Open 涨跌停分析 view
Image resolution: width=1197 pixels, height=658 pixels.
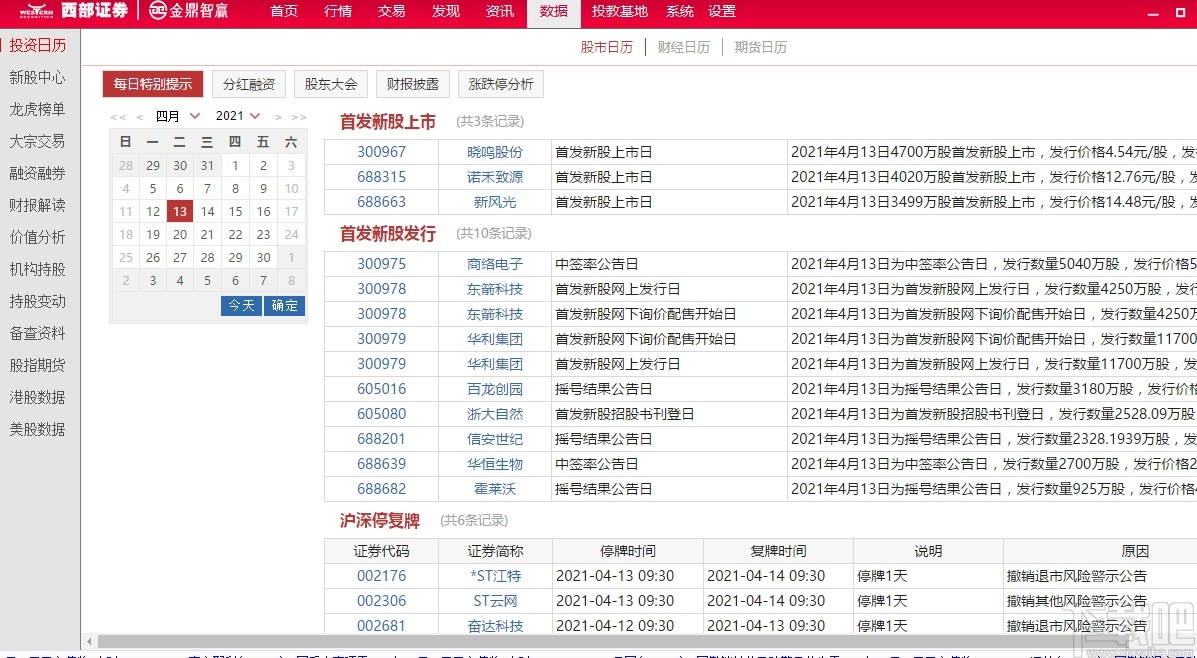pyautogui.click(x=500, y=84)
